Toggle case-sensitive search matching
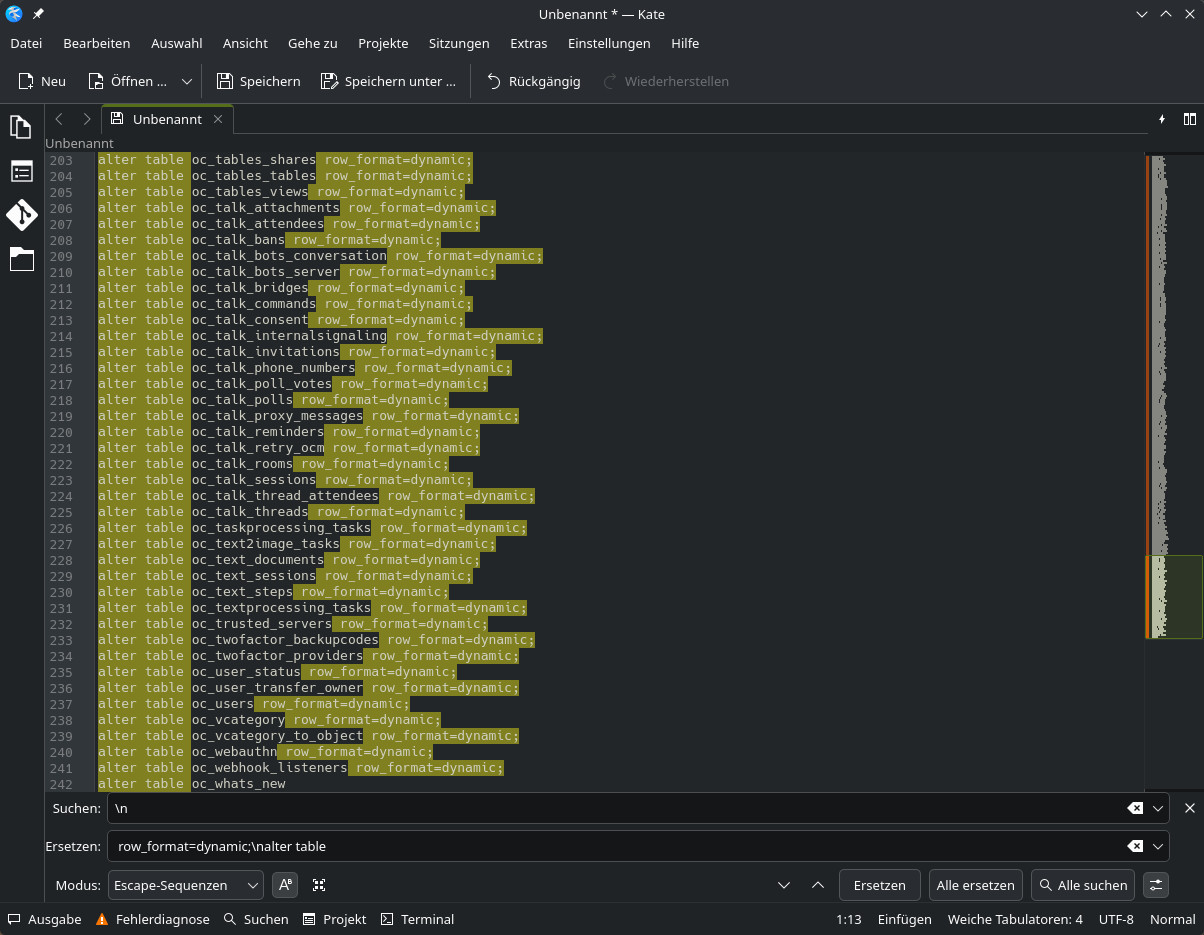The height and width of the screenshot is (935, 1204). tap(286, 885)
